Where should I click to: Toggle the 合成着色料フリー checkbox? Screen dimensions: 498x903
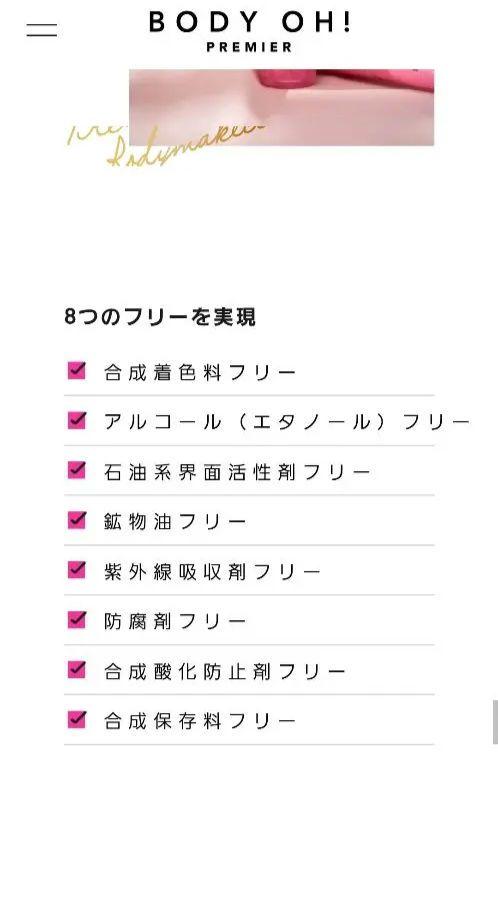77,370
